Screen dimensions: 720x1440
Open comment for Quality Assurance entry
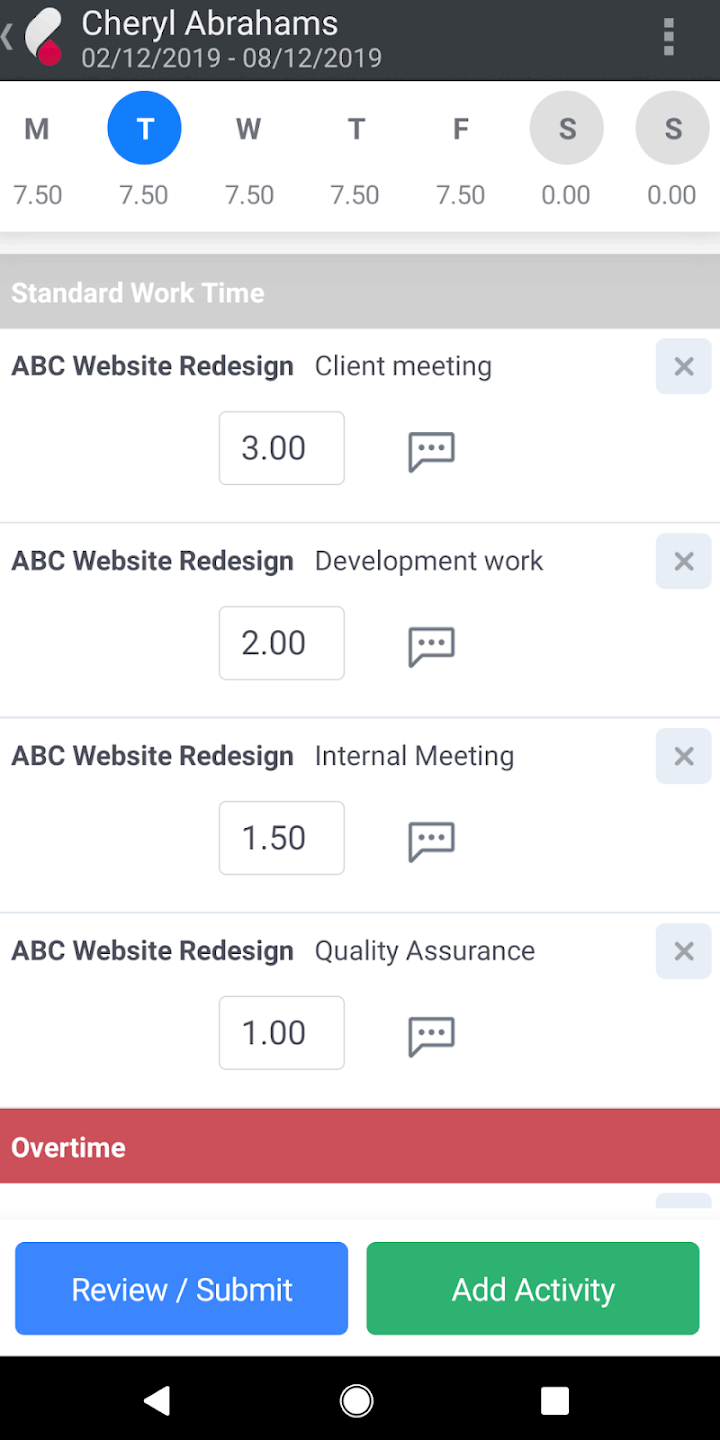point(432,1036)
